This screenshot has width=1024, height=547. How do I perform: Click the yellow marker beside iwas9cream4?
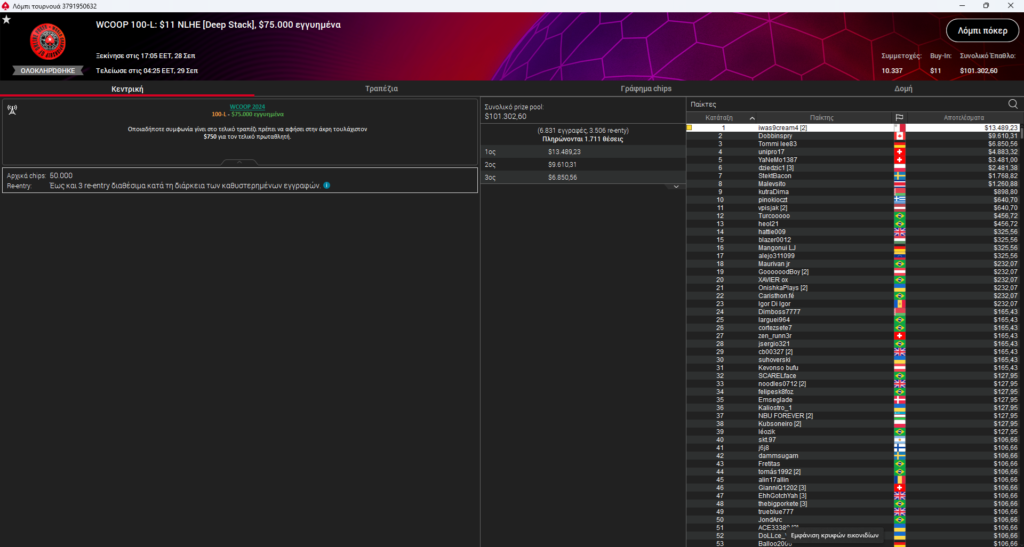pos(690,128)
